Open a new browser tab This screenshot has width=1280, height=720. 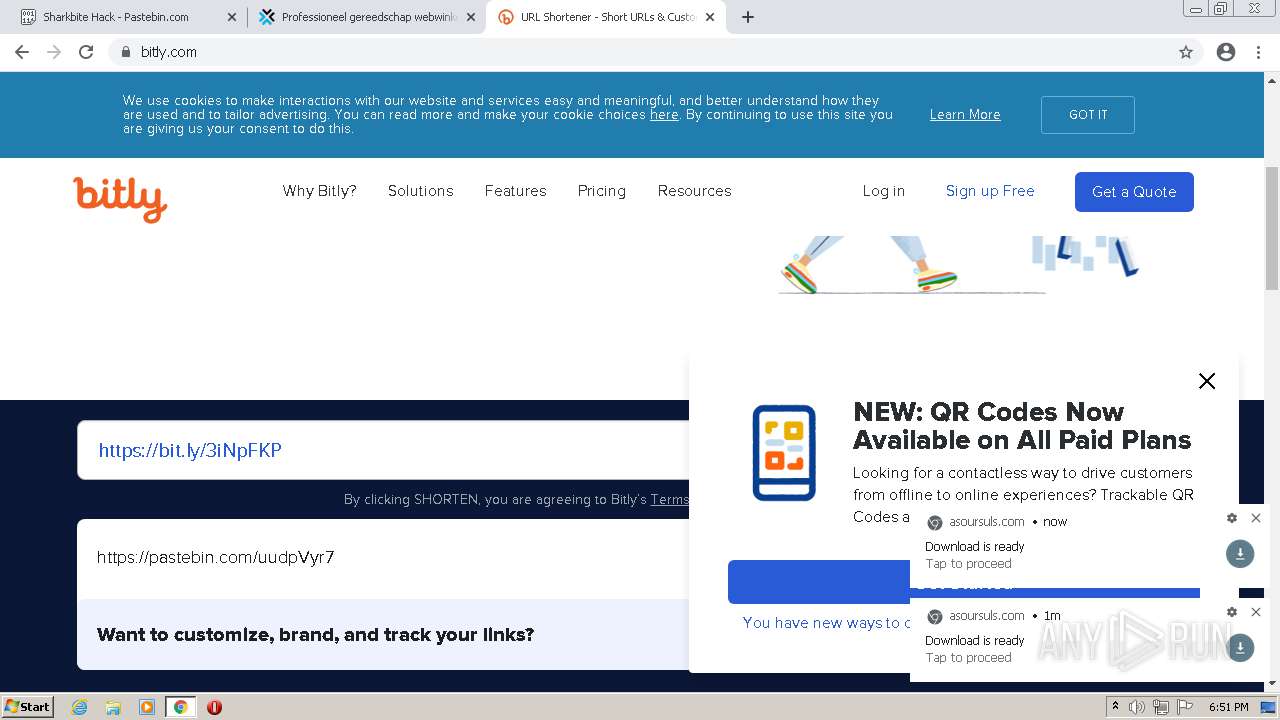pyautogui.click(x=748, y=17)
